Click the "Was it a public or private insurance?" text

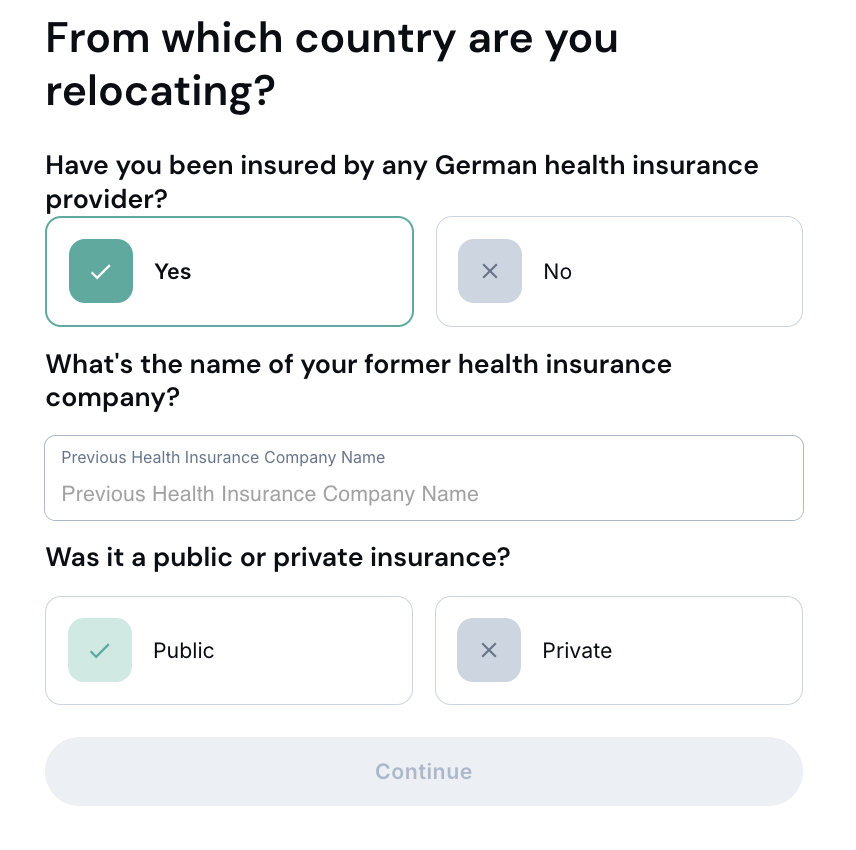[x=278, y=557]
